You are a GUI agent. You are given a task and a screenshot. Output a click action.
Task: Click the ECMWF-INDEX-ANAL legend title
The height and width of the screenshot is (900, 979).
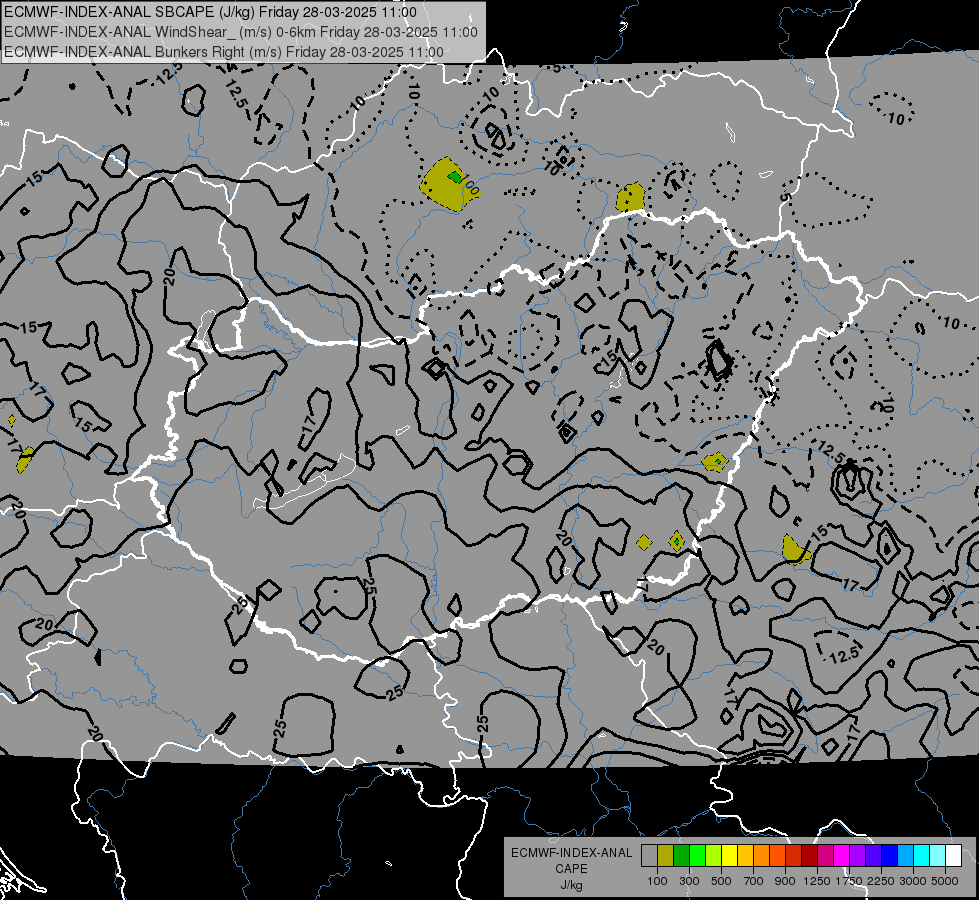[571, 853]
